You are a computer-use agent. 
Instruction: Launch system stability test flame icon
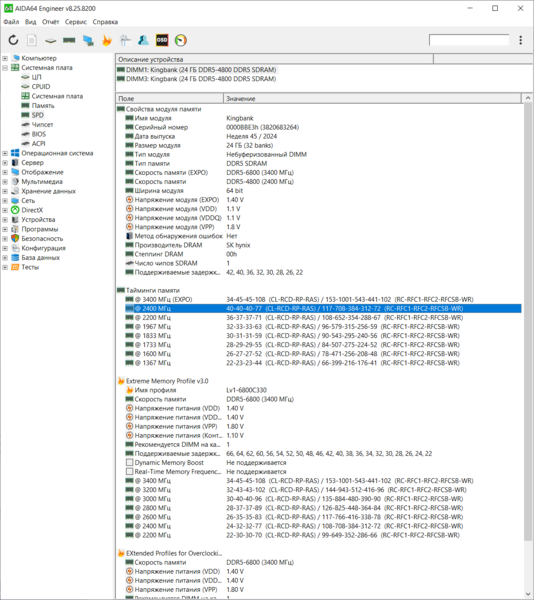107,40
